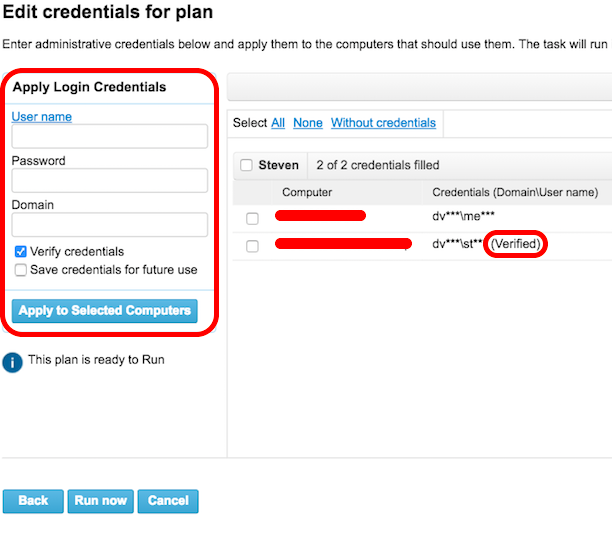Click the dv***\me*** credentials entry
The image size is (612, 535).
[463, 216]
